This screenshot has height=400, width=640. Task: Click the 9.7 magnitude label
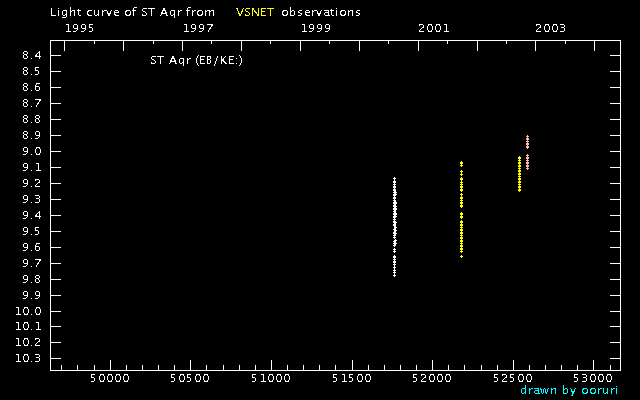pos(32,263)
